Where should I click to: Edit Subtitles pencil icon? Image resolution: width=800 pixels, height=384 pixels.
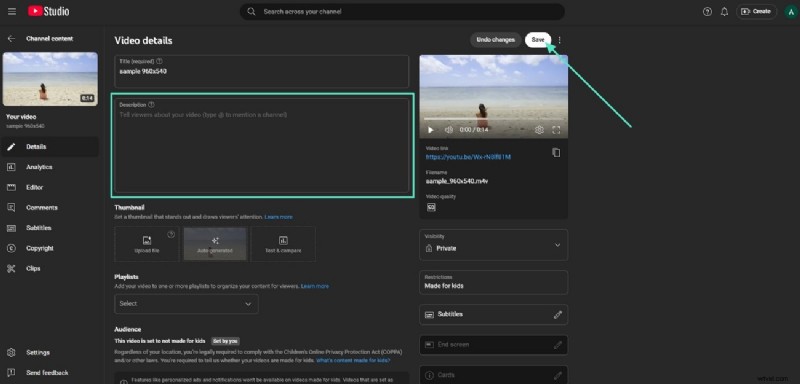click(x=558, y=315)
